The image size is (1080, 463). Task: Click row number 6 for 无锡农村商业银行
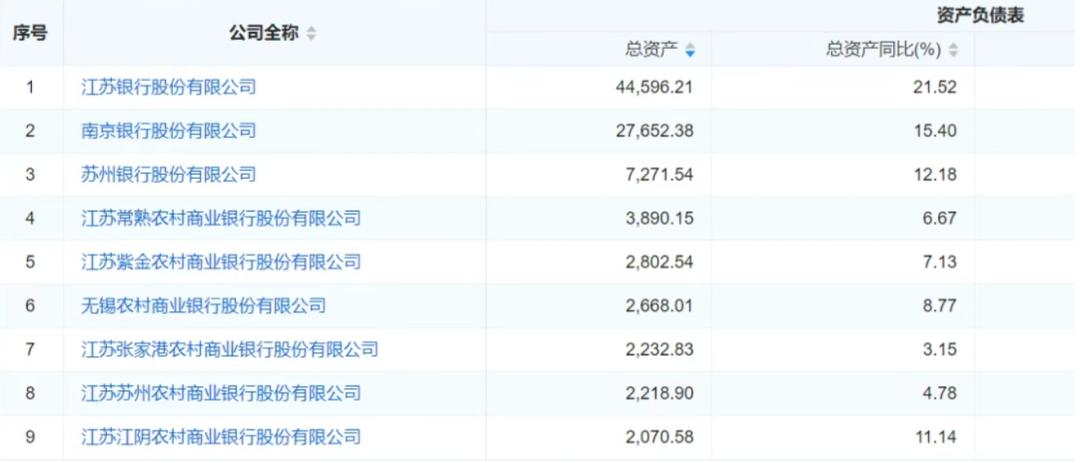click(x=30, y=305)
